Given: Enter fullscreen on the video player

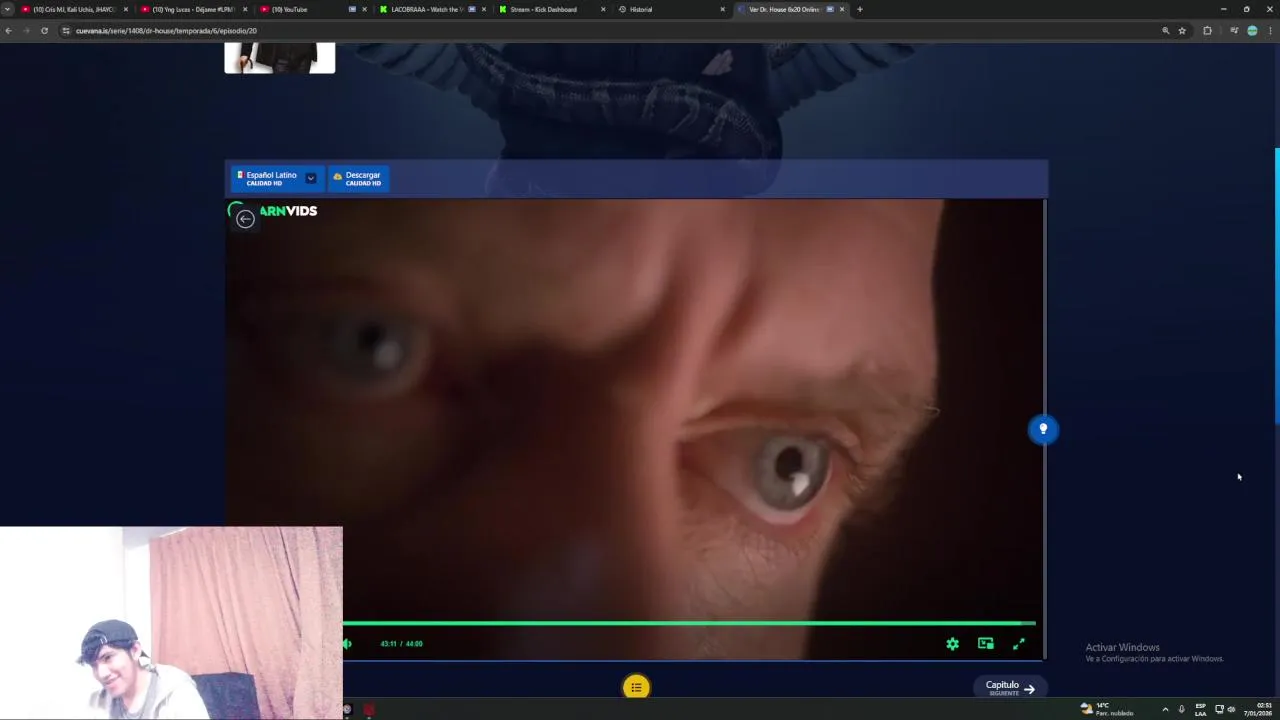Looking at the screenshot, I should click(1018, 644).
